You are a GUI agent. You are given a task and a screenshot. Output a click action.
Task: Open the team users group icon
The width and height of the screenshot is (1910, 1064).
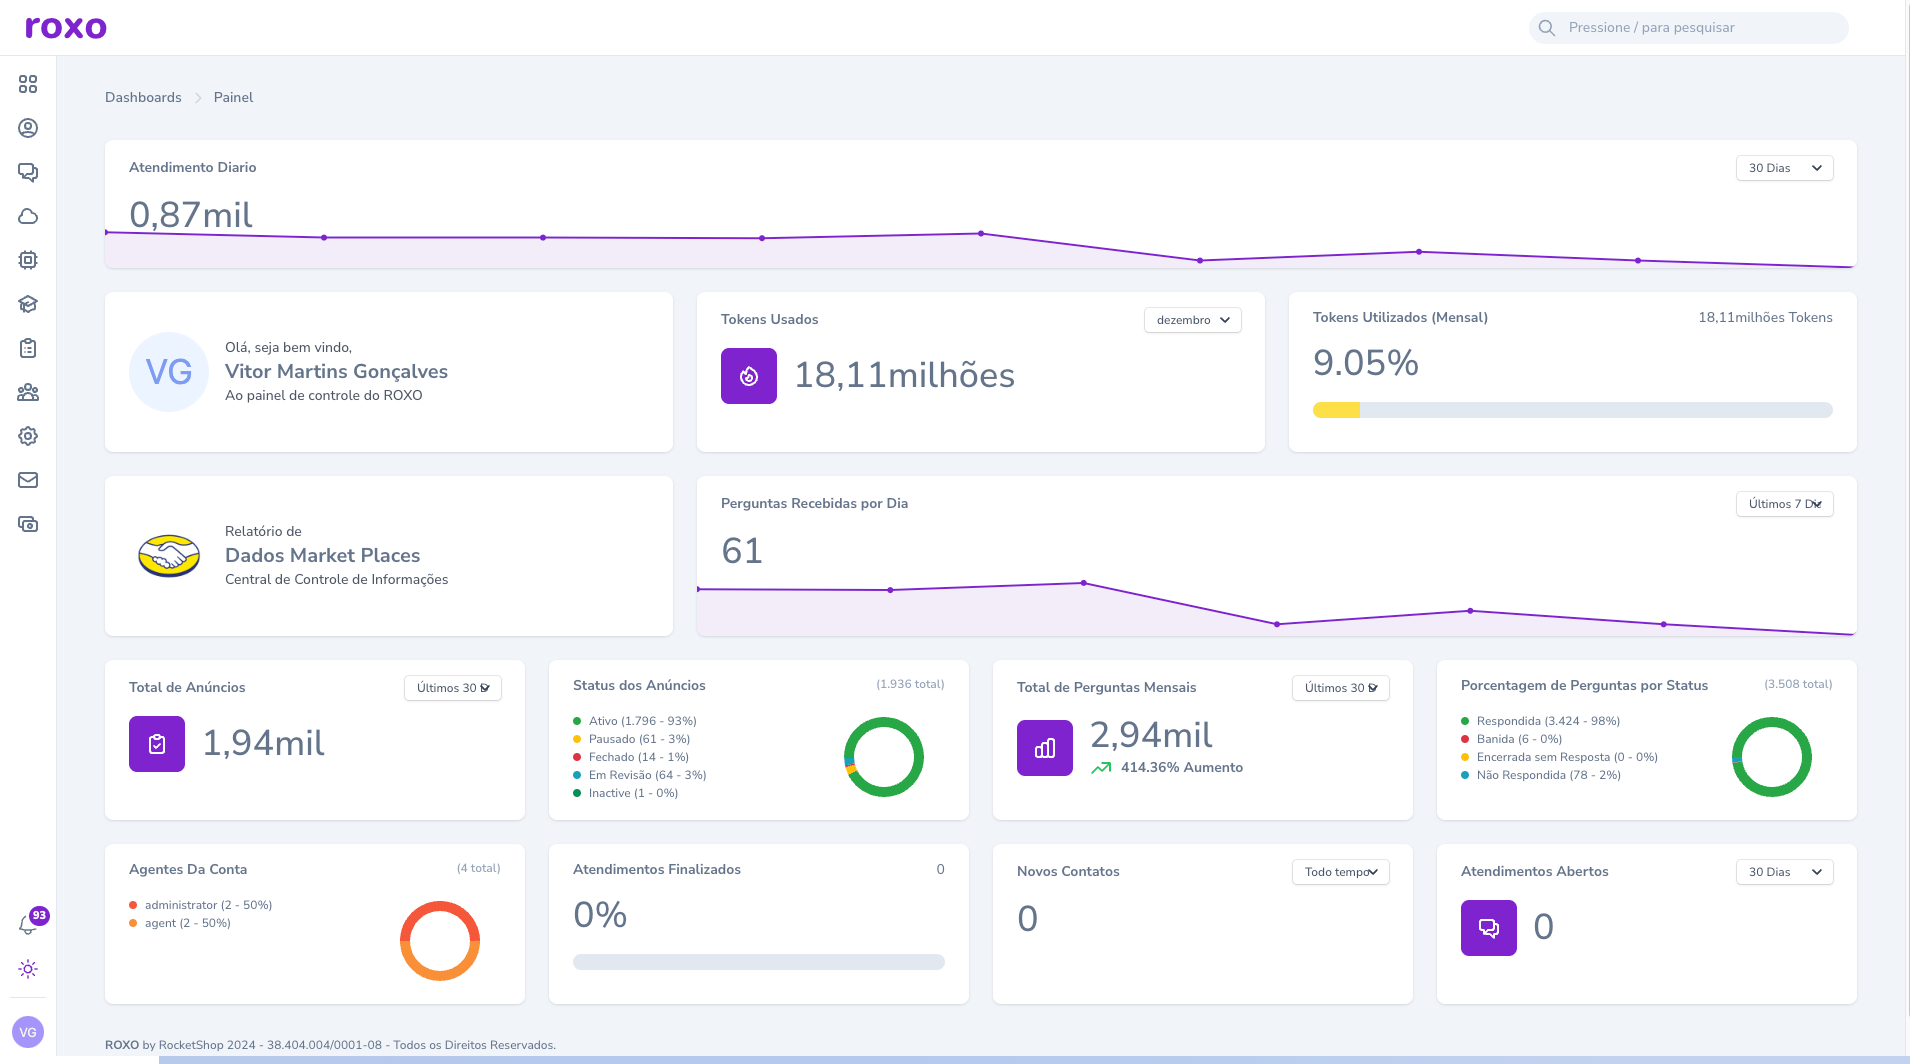coord(28,392)
